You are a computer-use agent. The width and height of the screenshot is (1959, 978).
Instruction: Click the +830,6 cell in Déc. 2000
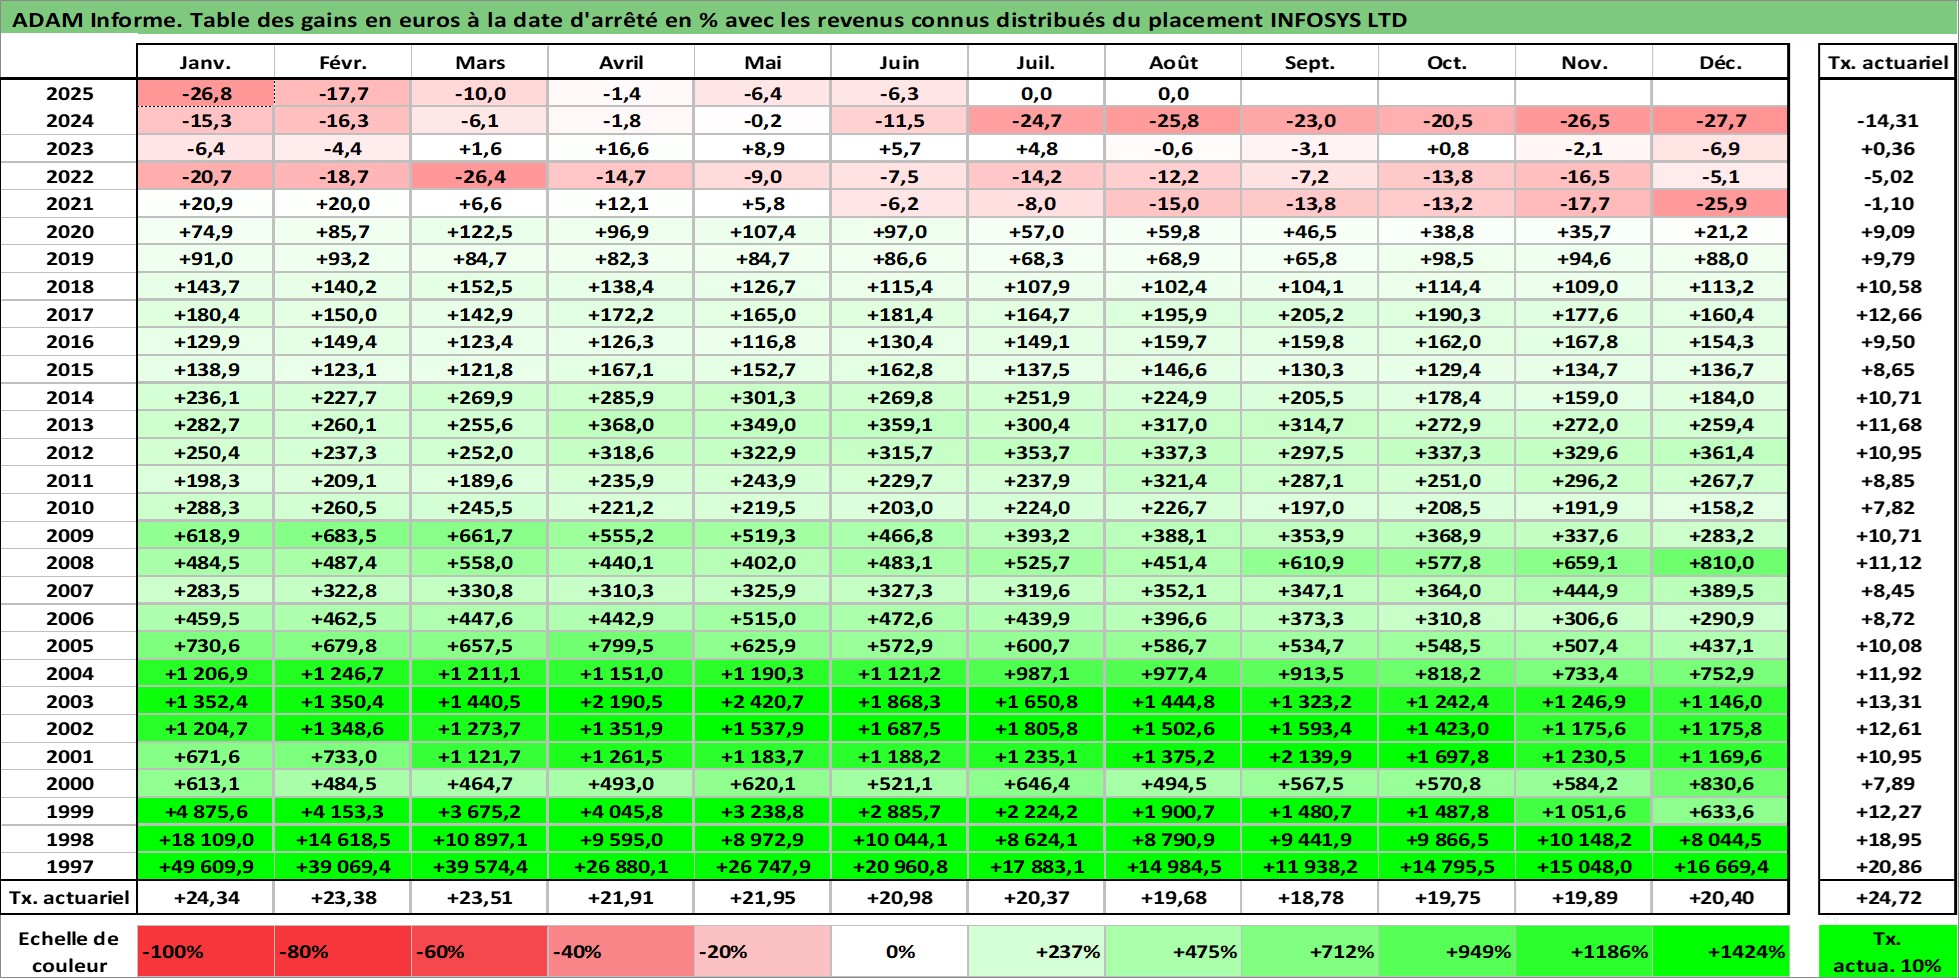(1720, 783)
